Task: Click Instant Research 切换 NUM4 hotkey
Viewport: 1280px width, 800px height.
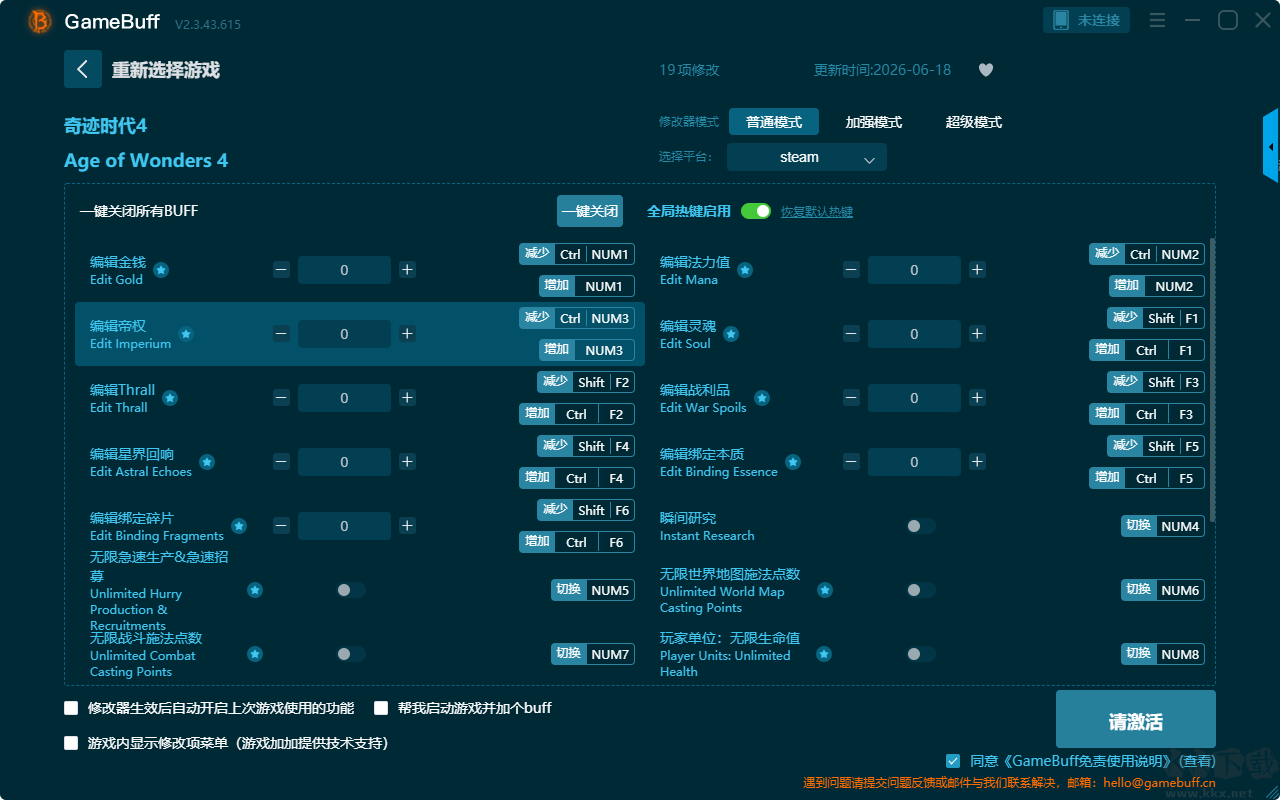Action: pos(1163,526)
